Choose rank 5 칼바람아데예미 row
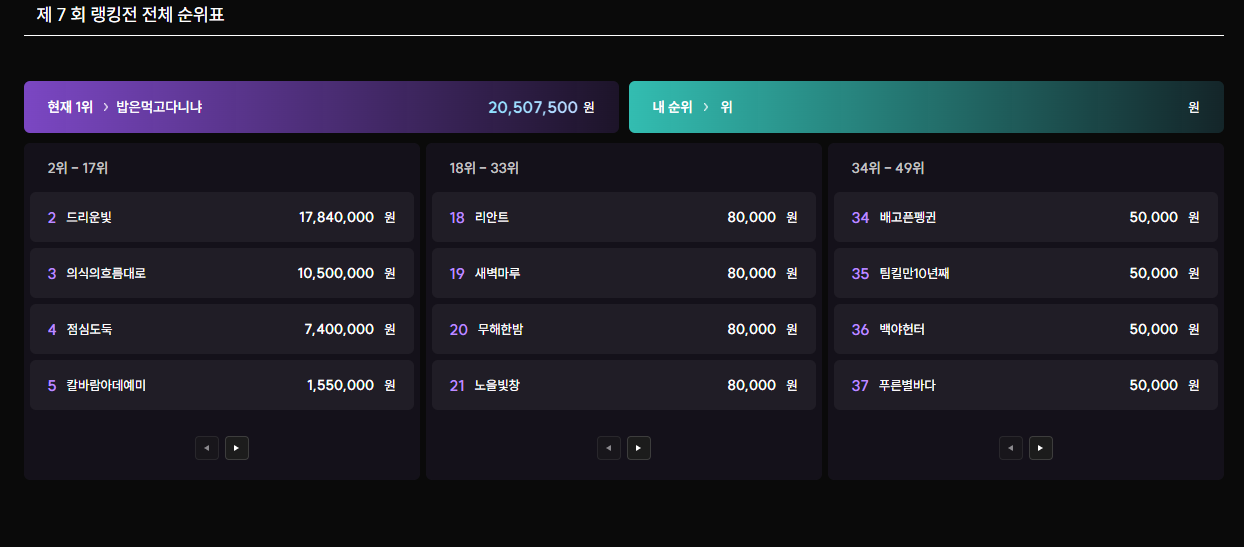Image resolution: width=1244 pixels, height=547 pixels. (x=222, y=385)
